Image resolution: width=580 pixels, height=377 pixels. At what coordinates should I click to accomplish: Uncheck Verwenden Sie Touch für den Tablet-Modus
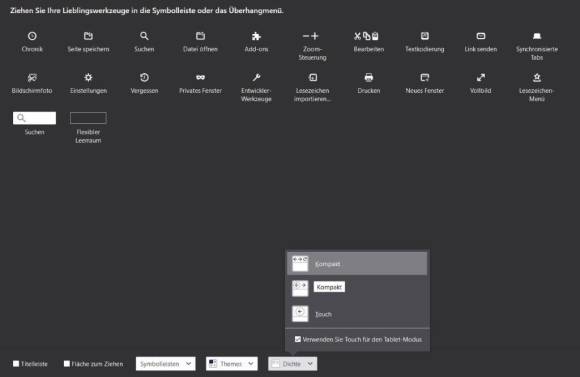coord(298,339)
